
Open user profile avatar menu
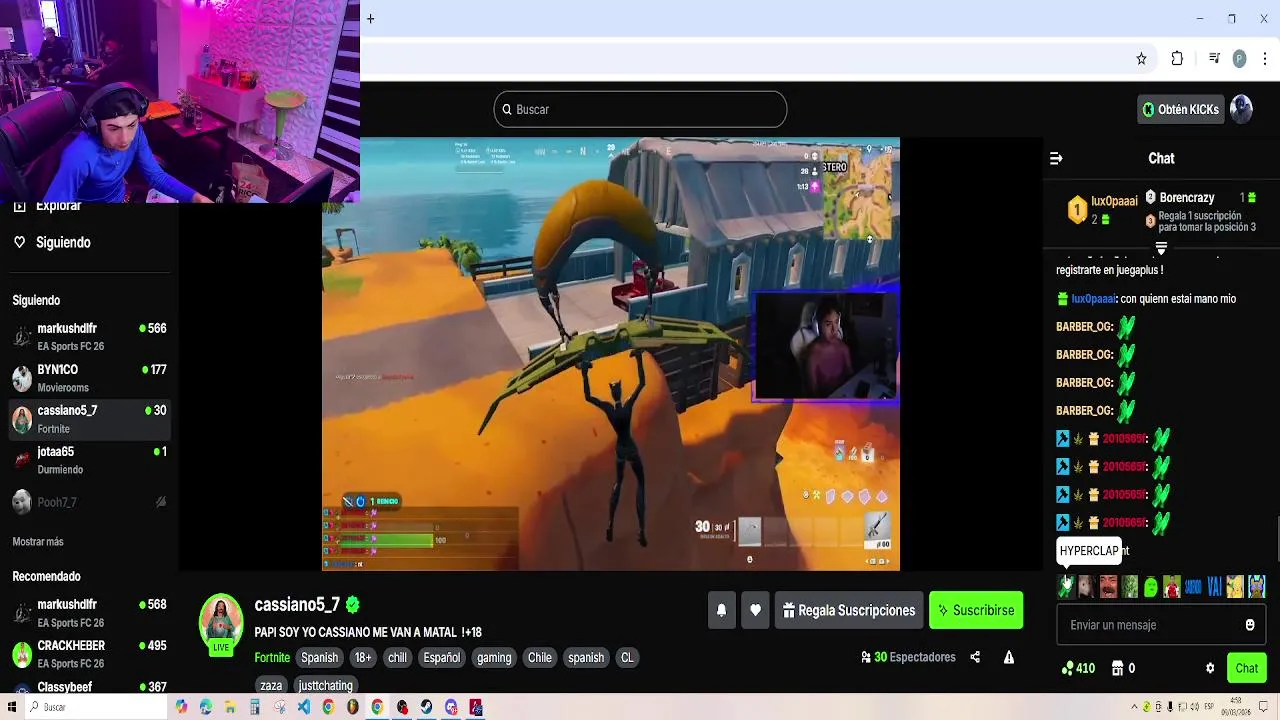(x=1241, y=109)
